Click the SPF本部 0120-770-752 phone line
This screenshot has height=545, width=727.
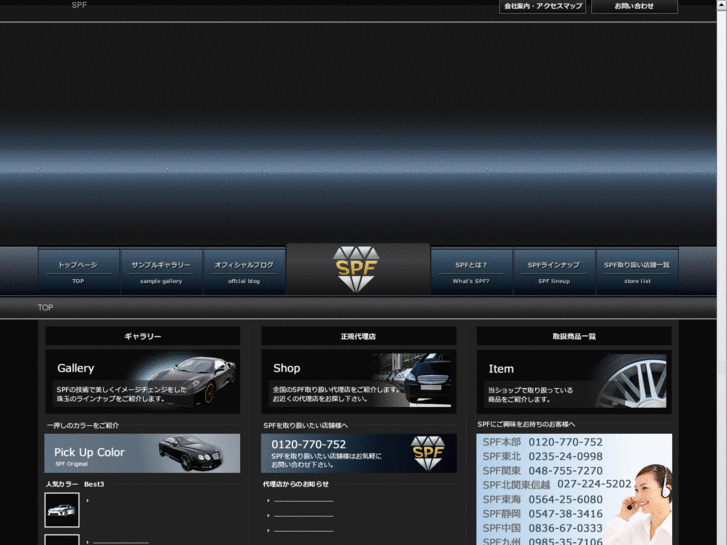point(542,442)
